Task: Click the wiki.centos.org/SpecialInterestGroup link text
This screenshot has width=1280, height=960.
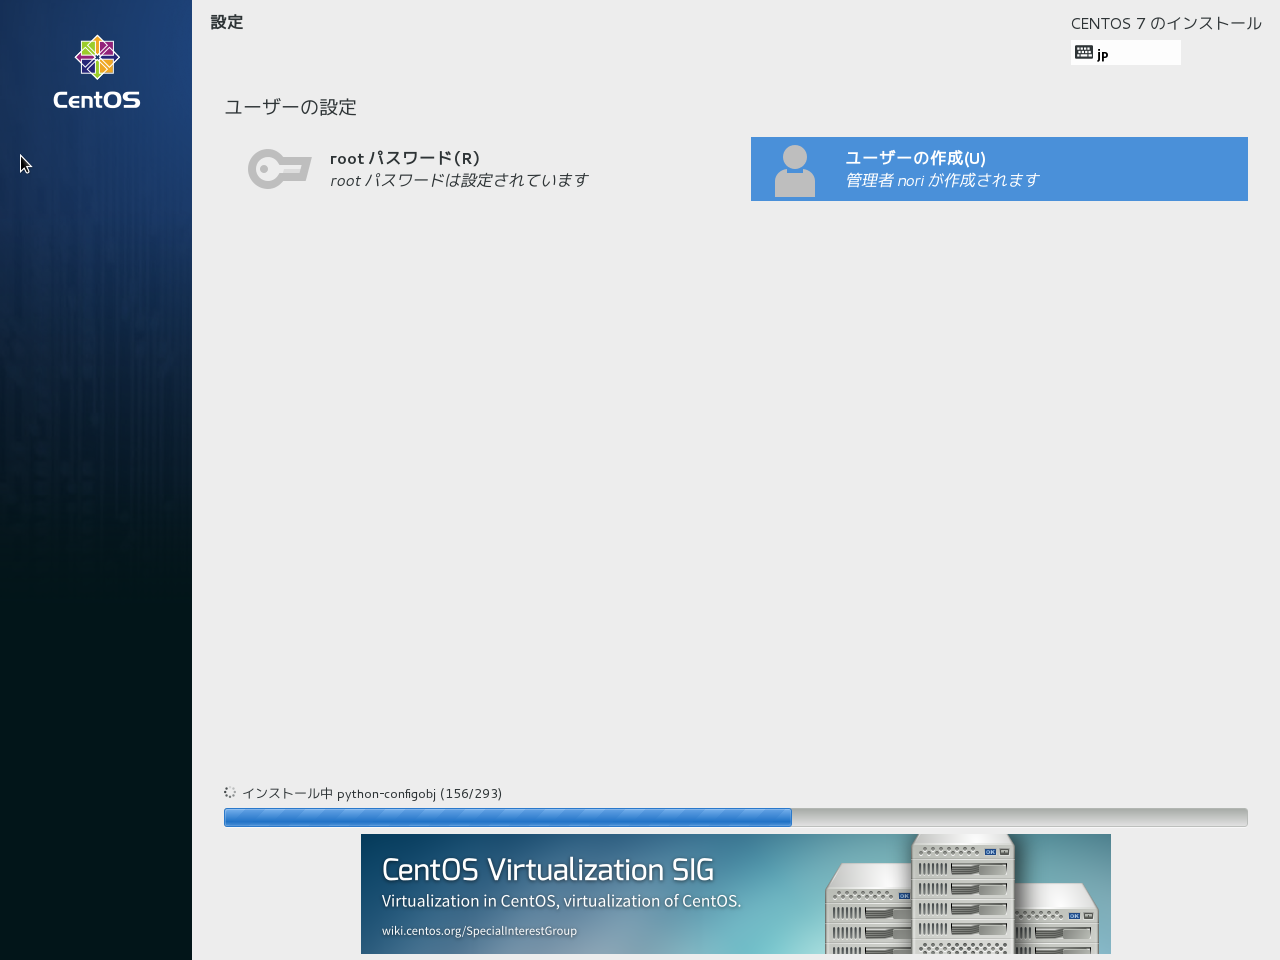Action: click(x=479, y=931)
